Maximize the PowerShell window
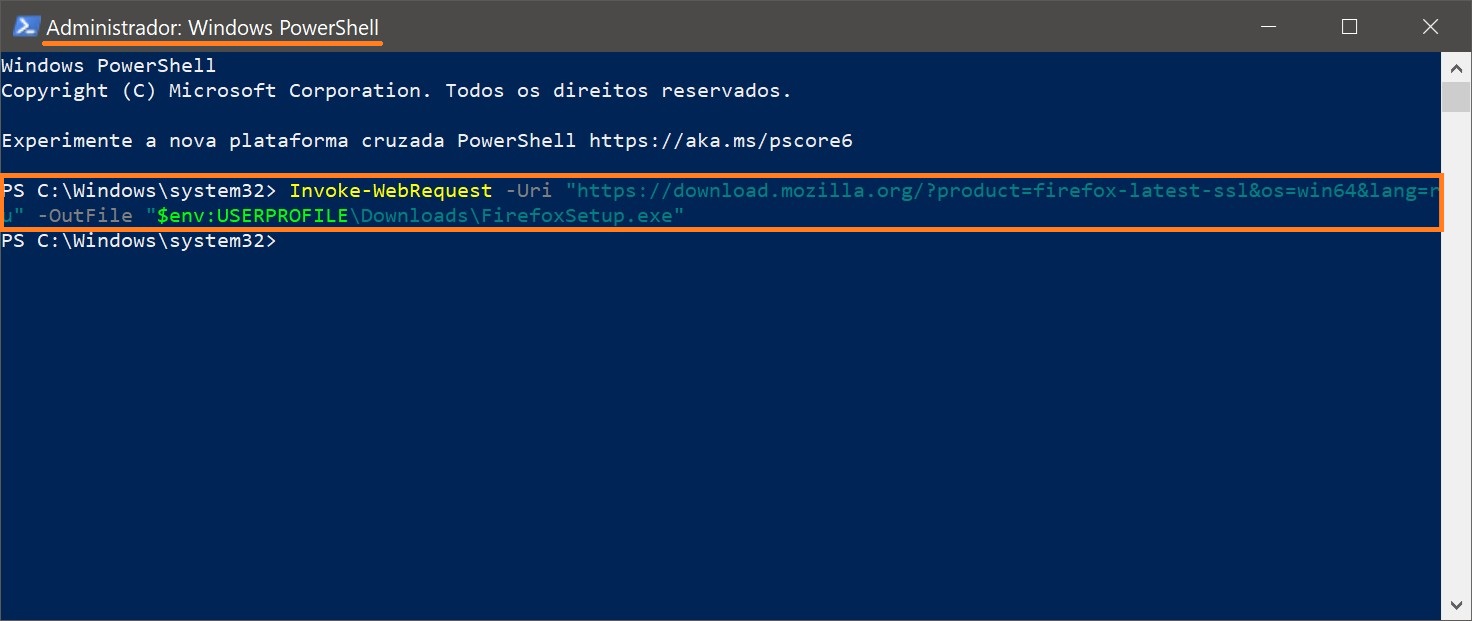The image size is (1472, 621). click(1349, 26)
